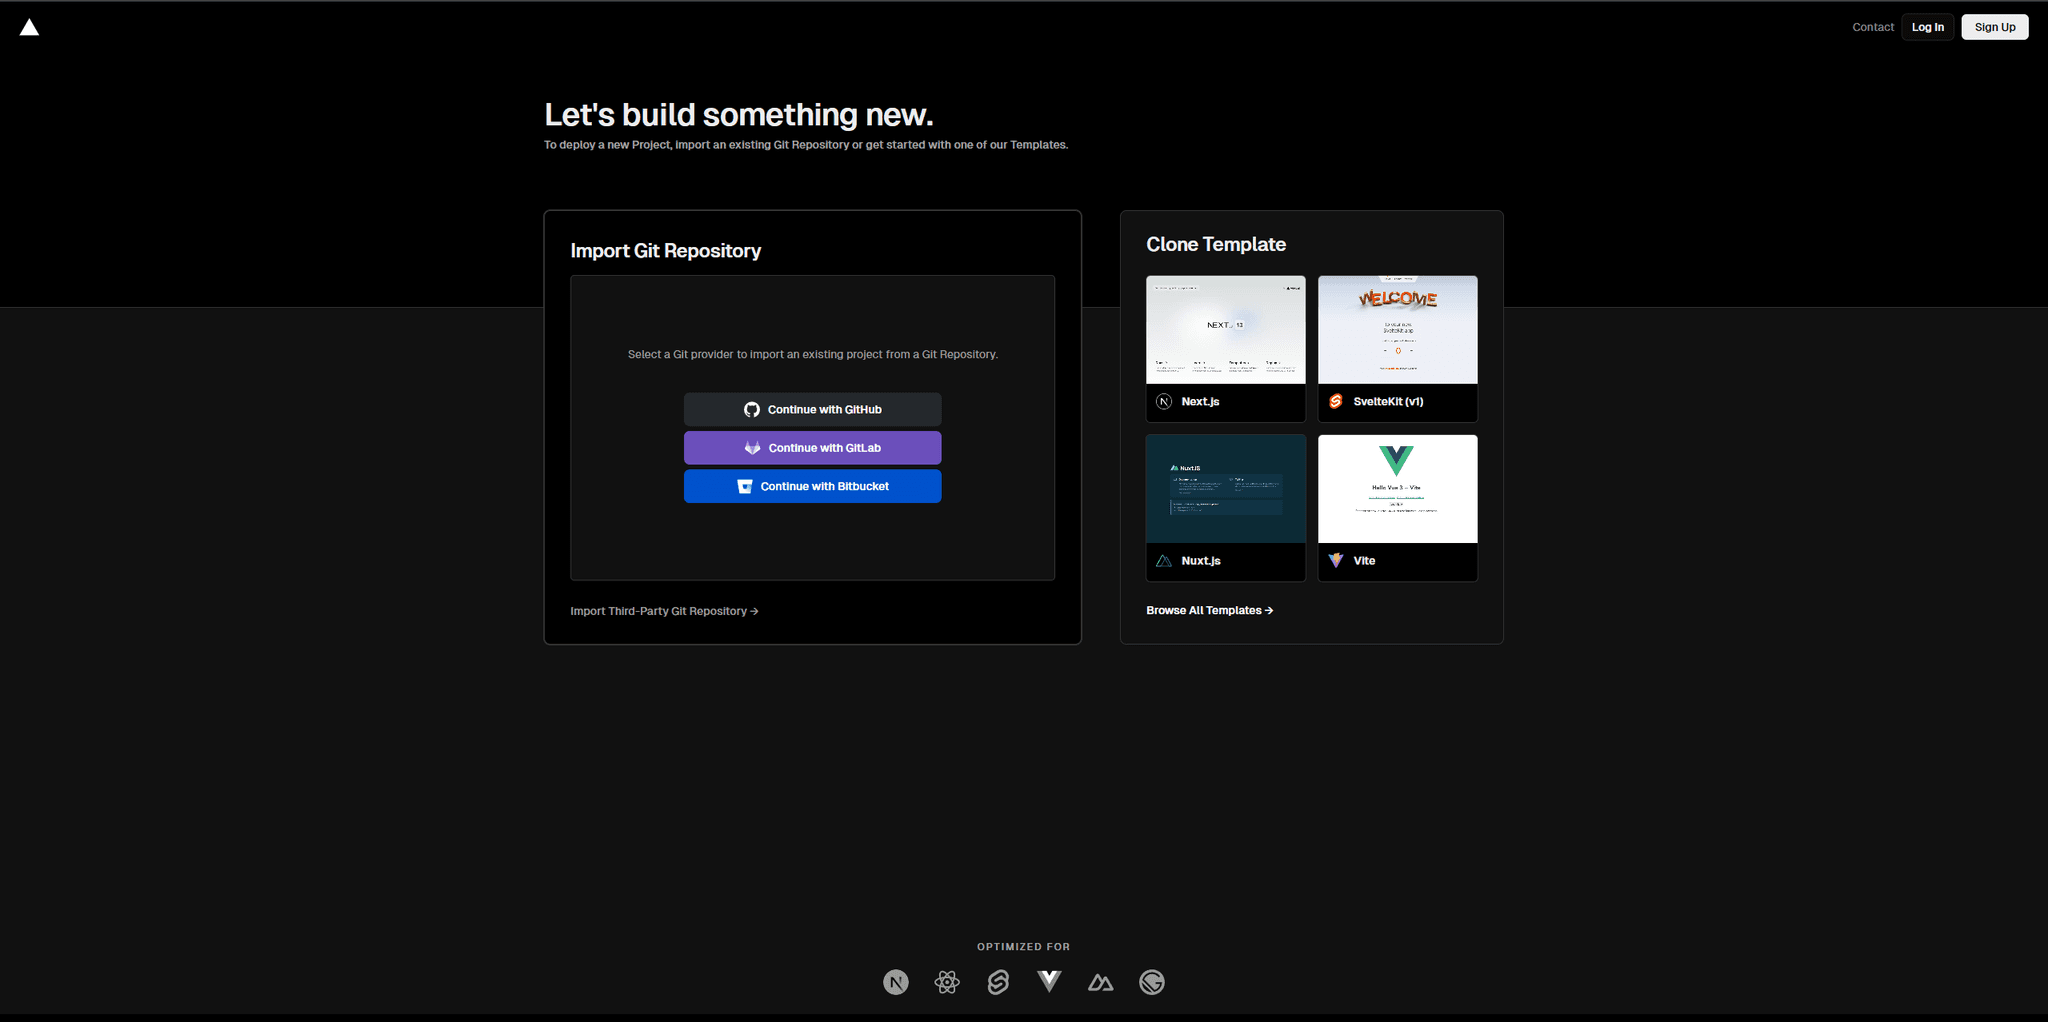Click the Vite logo icon in template card
This screenshot has height=1022, width=2048.
pos(1335,560)
